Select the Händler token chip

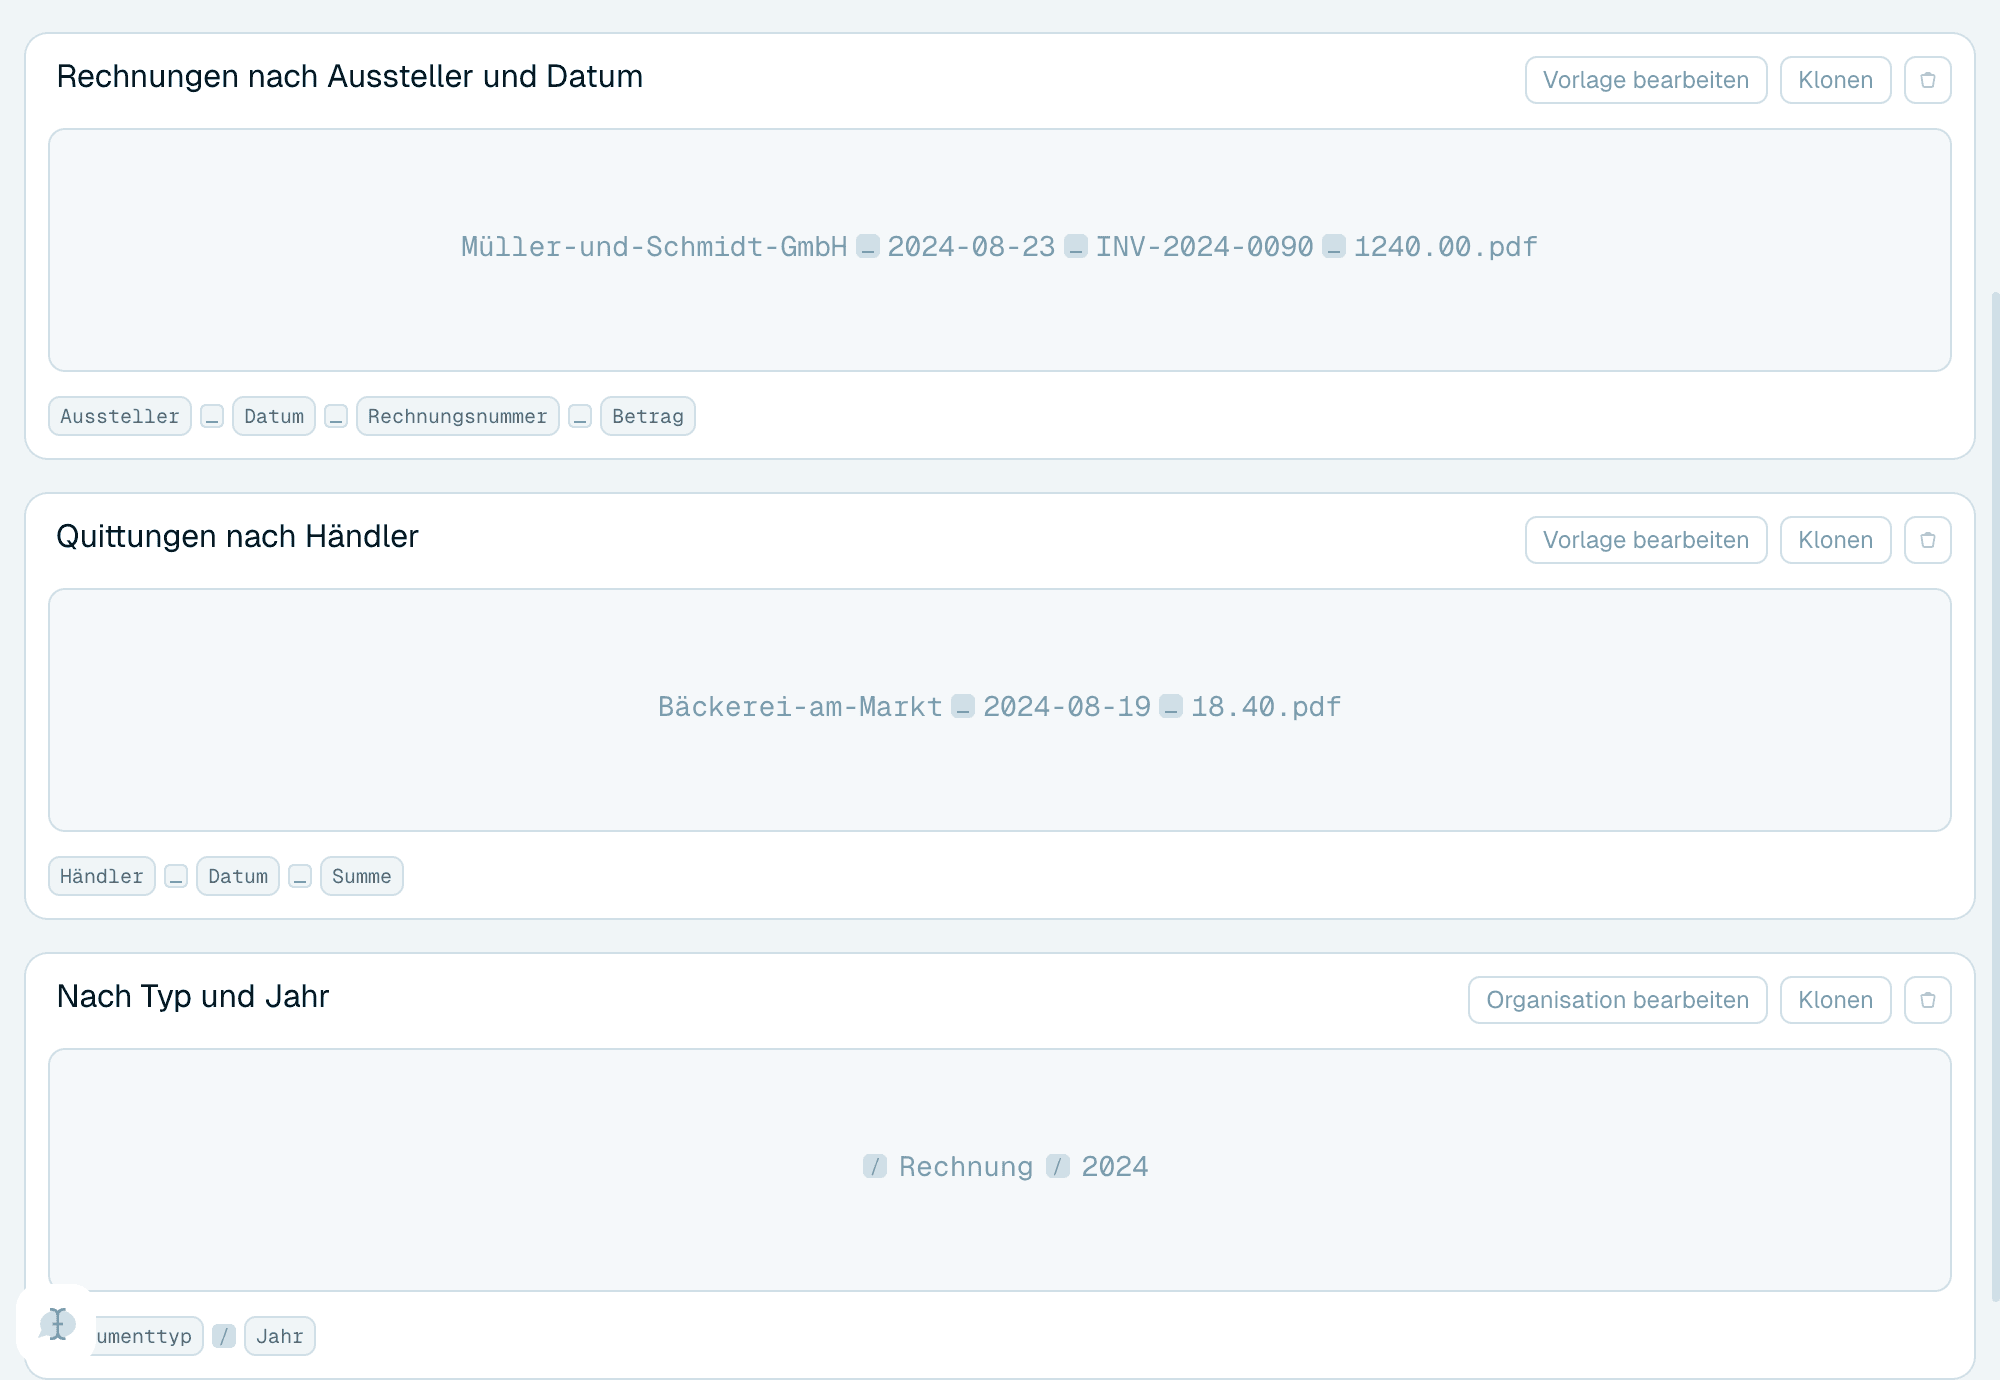(x=102, y=876)
